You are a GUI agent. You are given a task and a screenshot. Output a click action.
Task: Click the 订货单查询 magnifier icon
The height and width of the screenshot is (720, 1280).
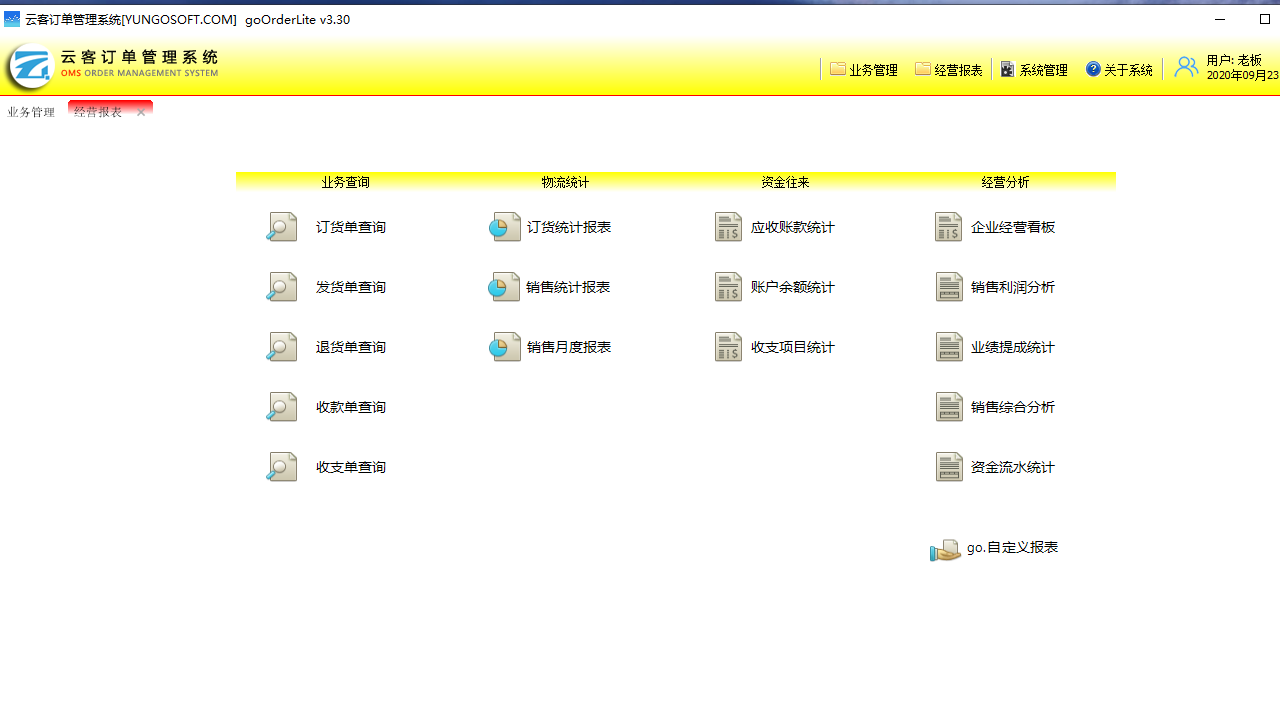click(x=282, y=227)
